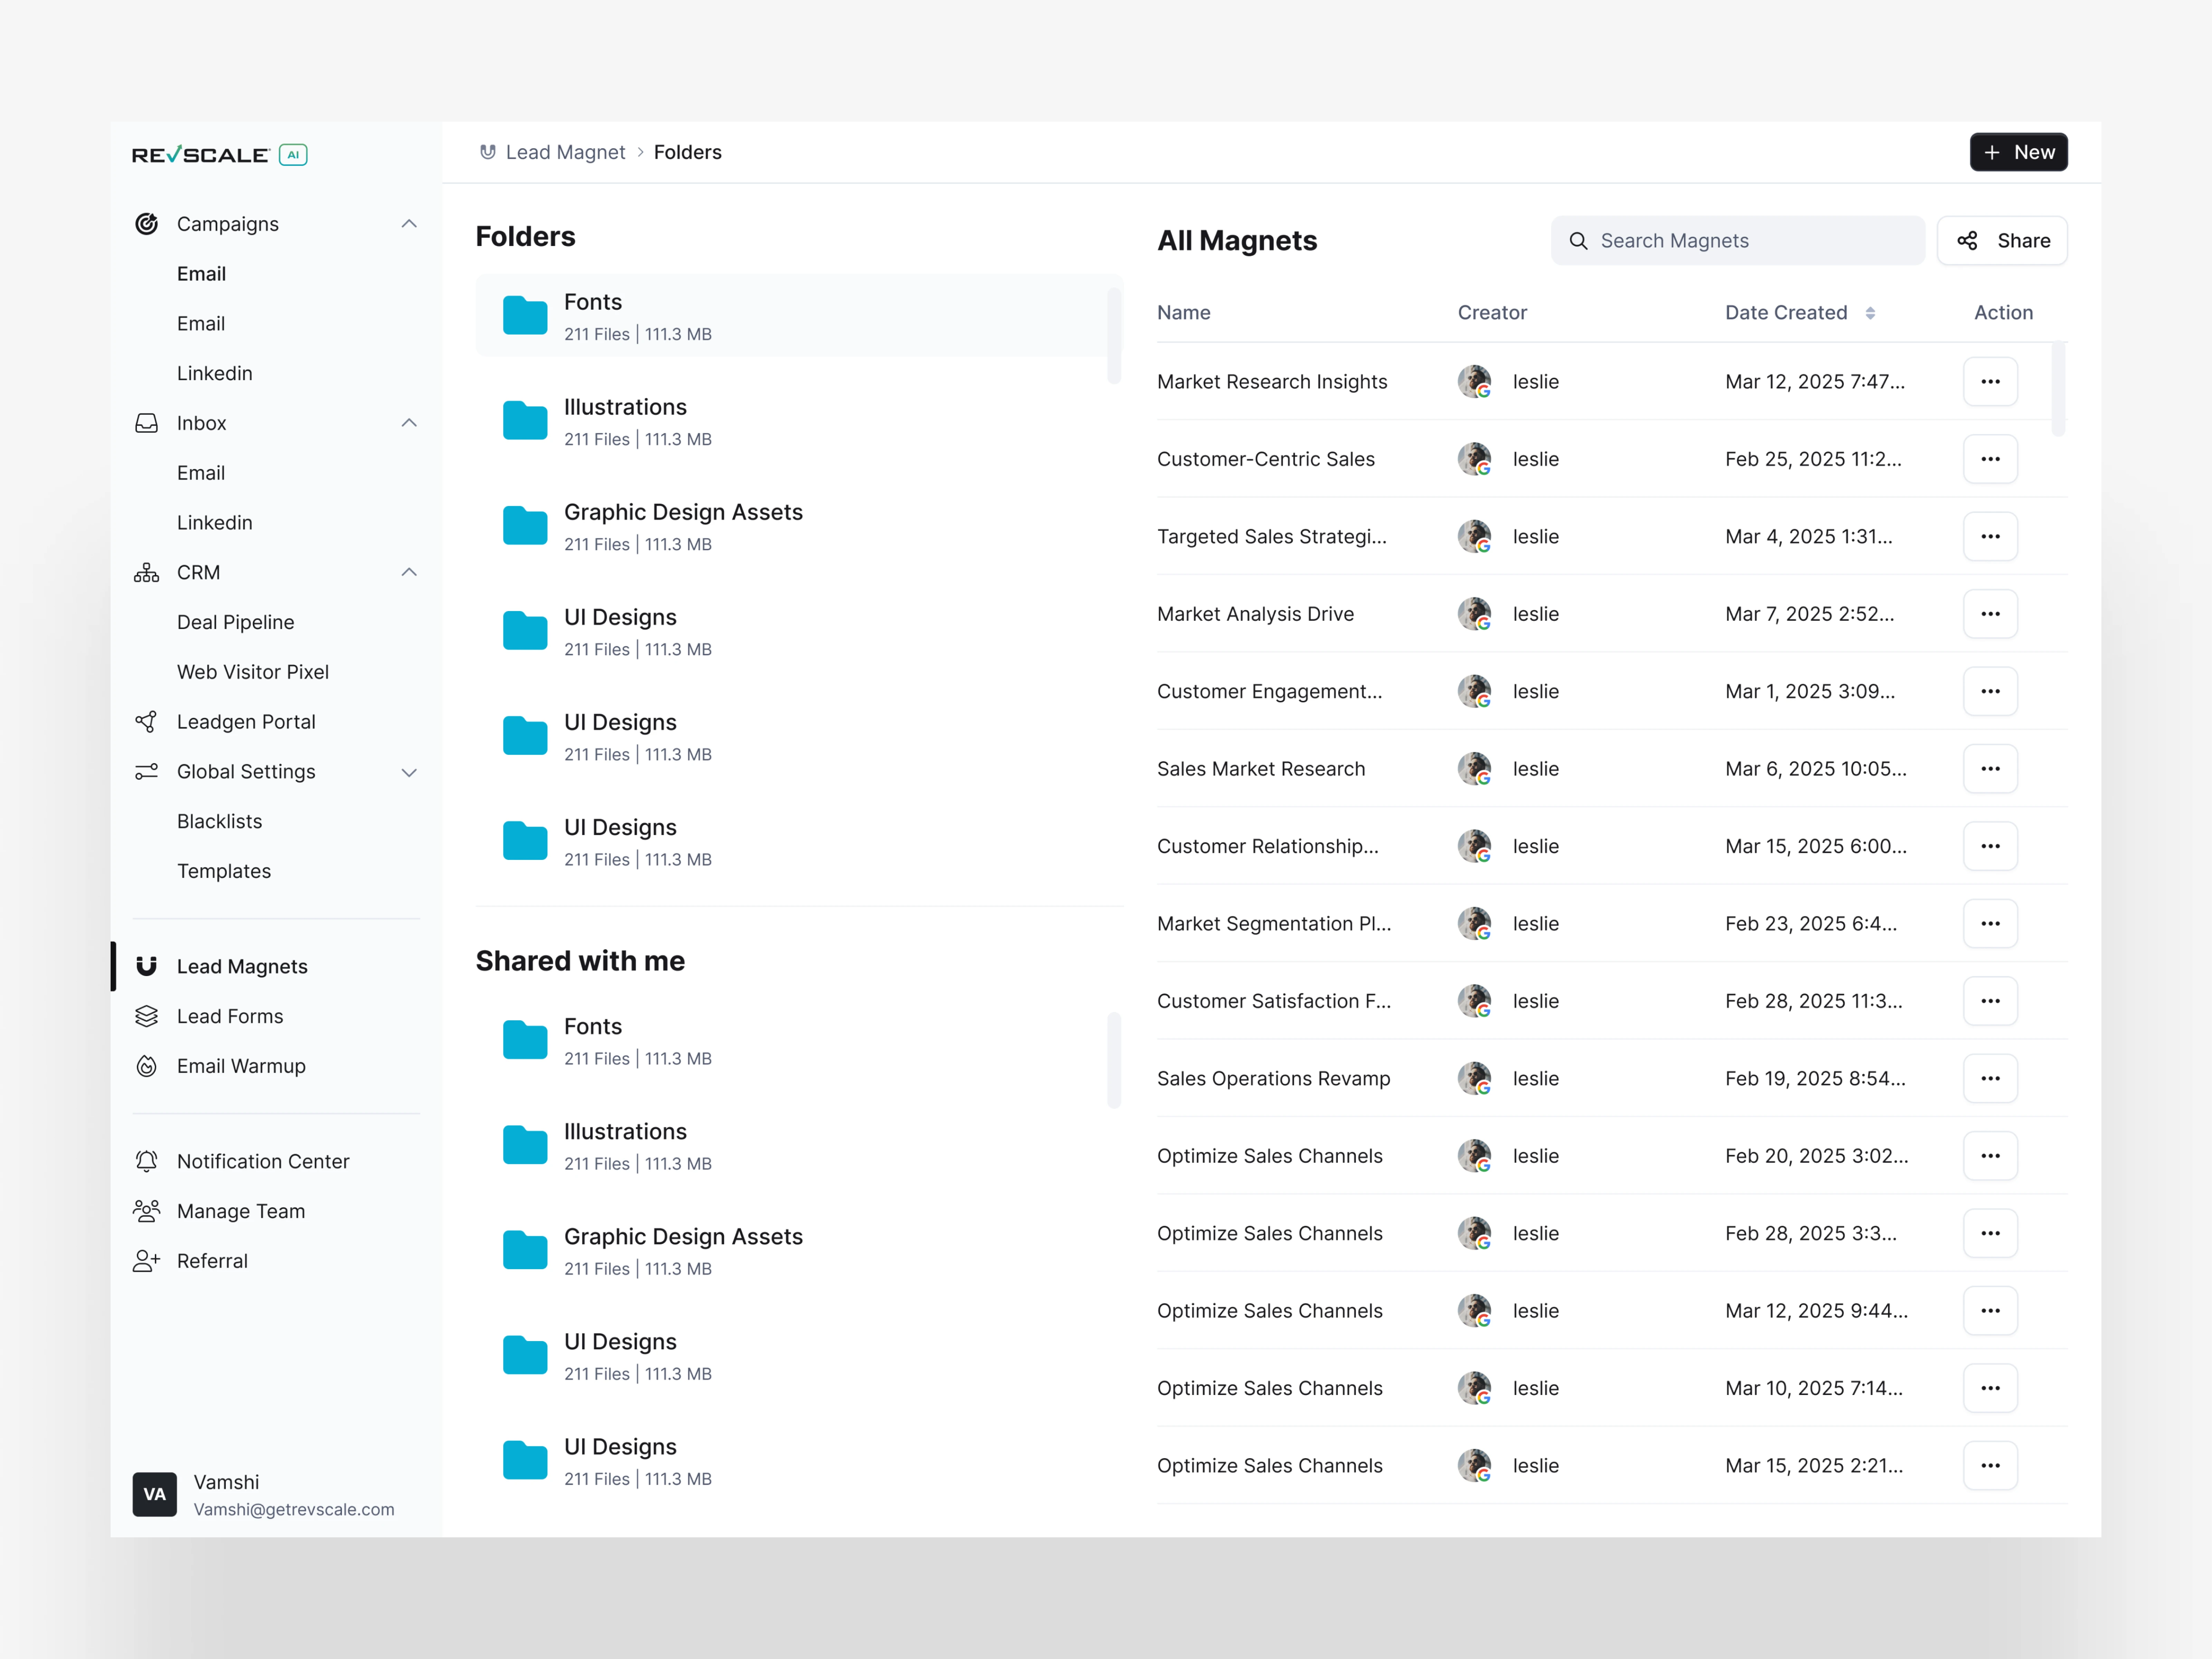
Task: Click the search magnifier icon
Action: (1578, 241)
